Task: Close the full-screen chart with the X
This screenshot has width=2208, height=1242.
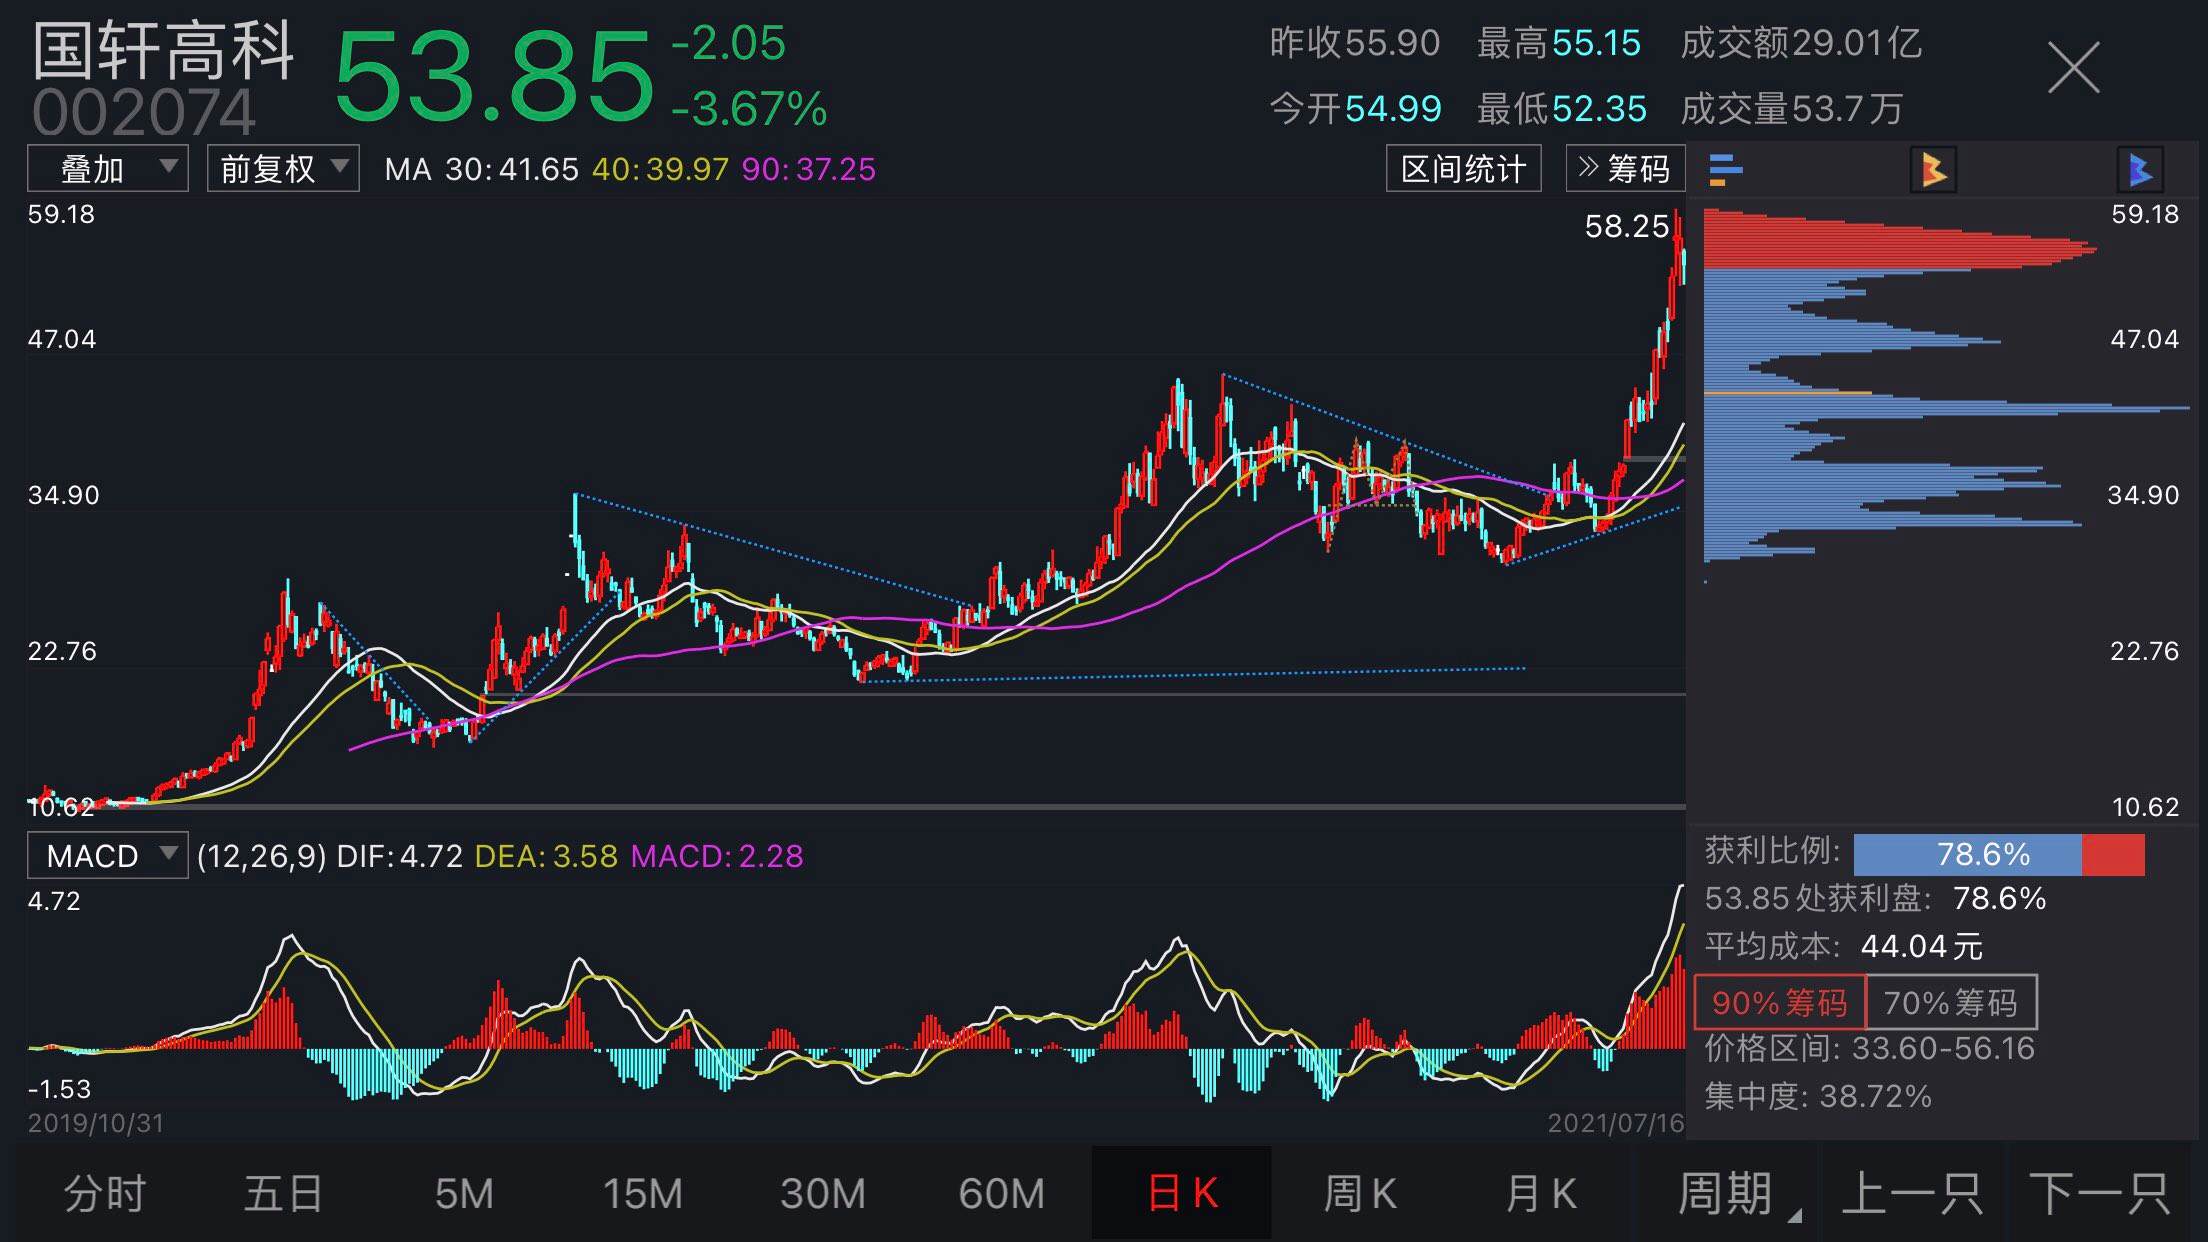Action: [2073, 68]
